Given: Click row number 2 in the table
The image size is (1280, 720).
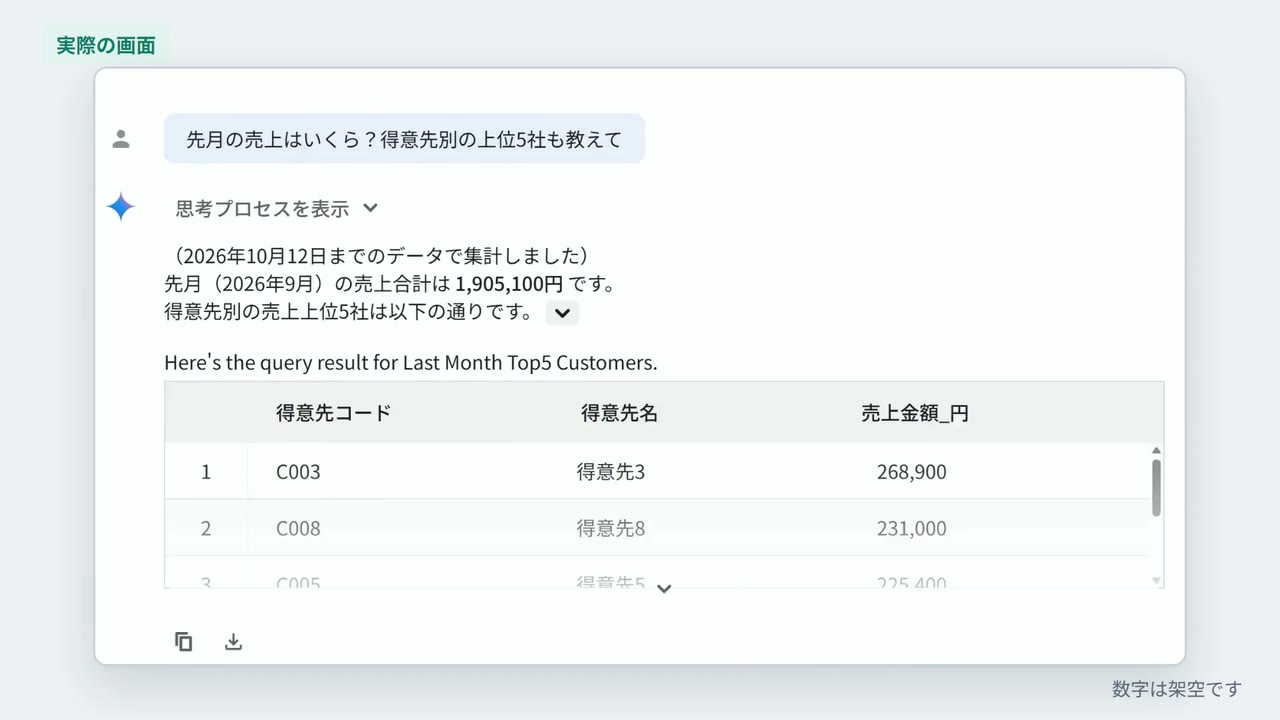Looking at the screenshot, I should pos(206,528).
